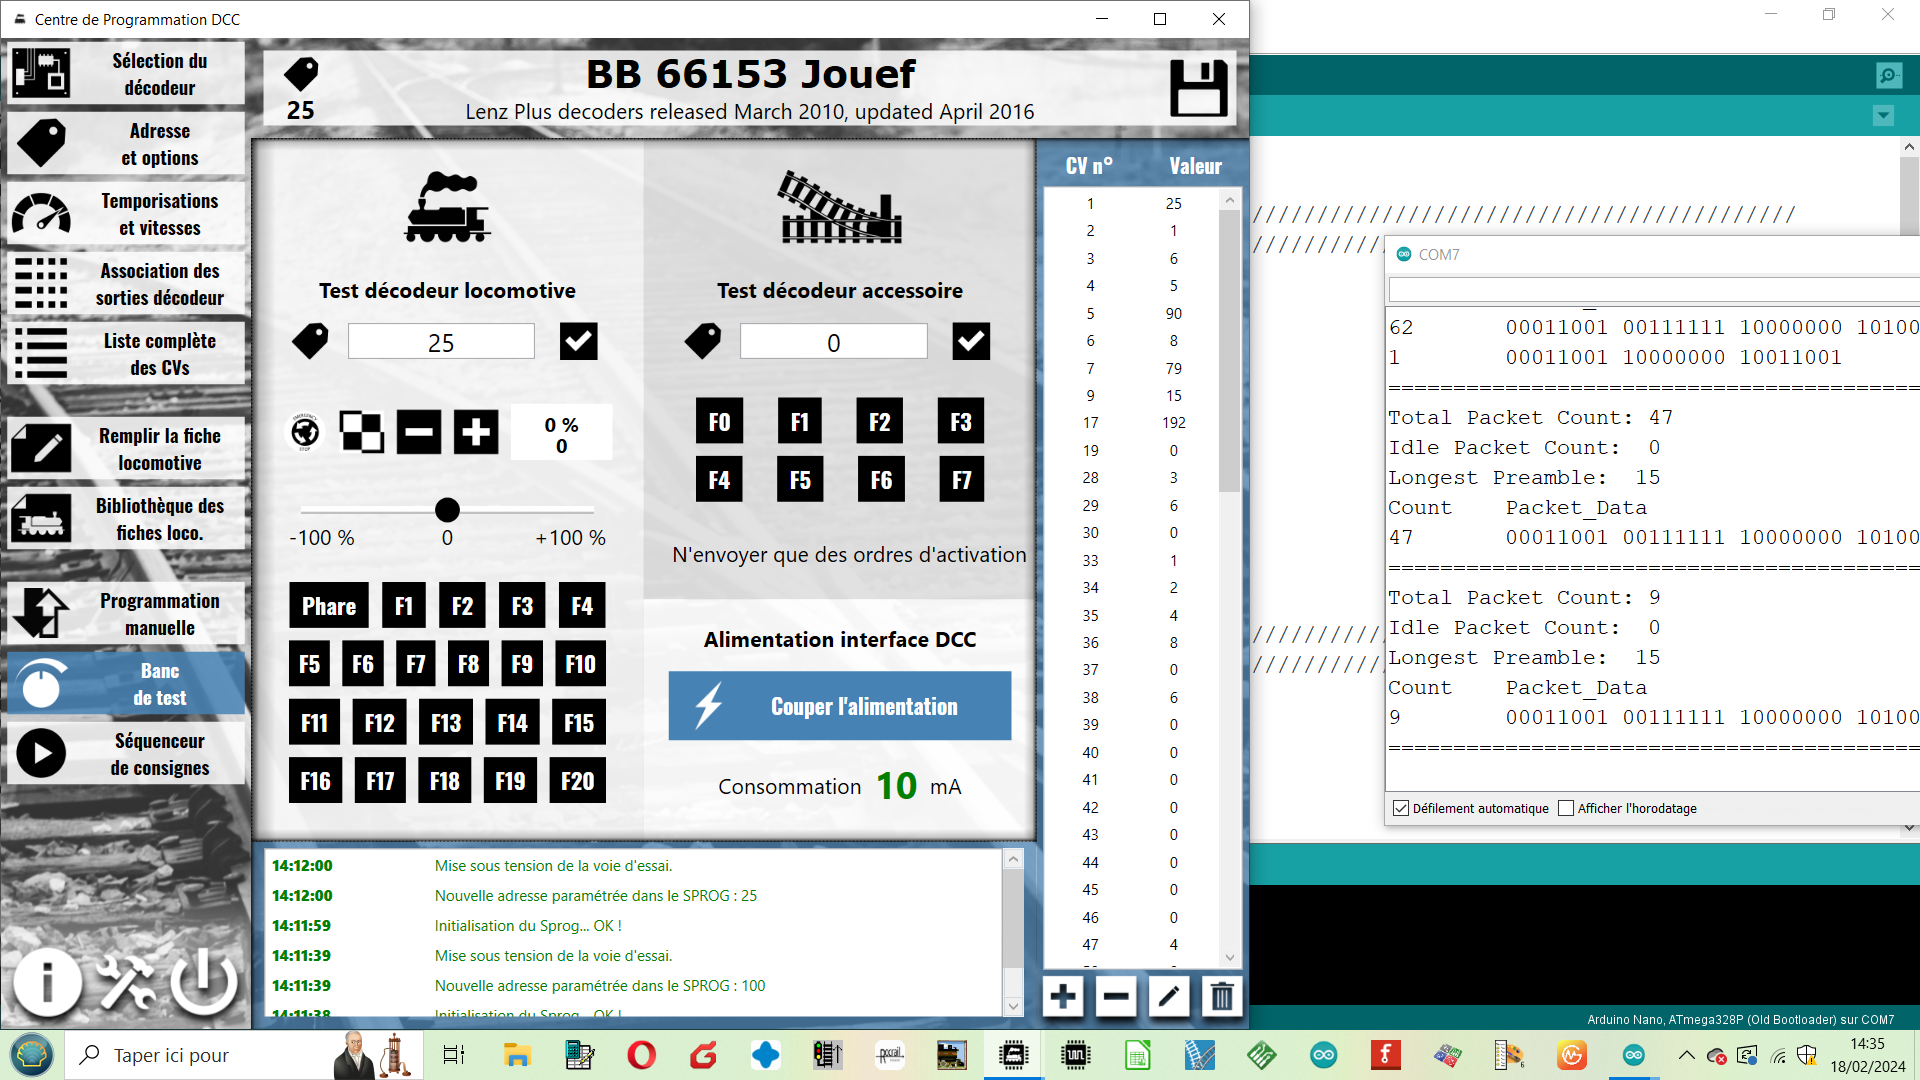Show hidden system tray icons
The image size is (1920, 1080).
[x=1686, y=1055]
